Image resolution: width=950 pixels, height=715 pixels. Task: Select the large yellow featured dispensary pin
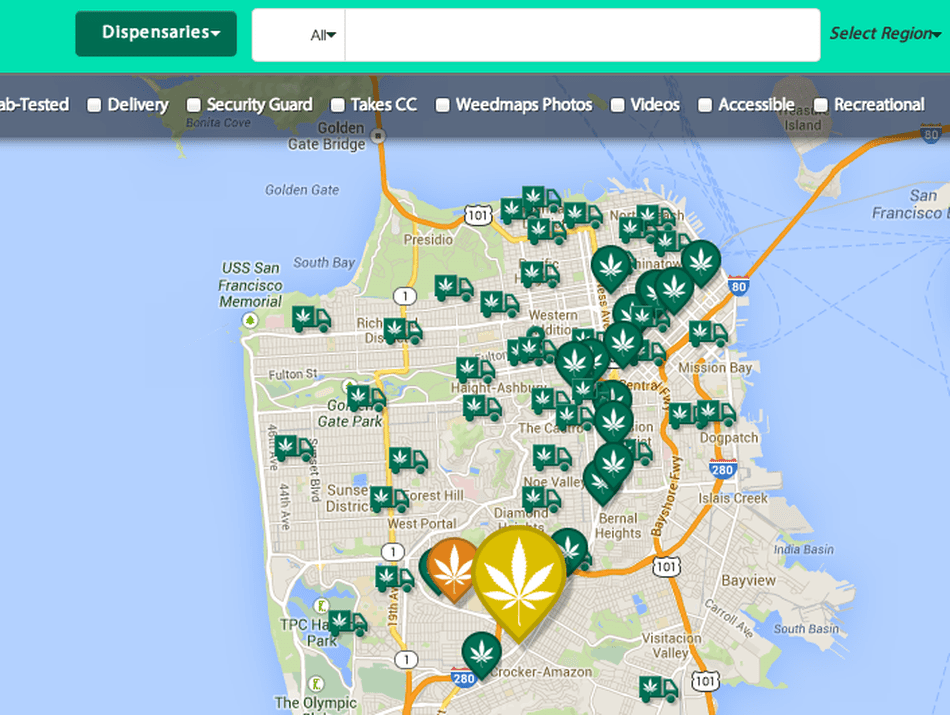[519, 582]
